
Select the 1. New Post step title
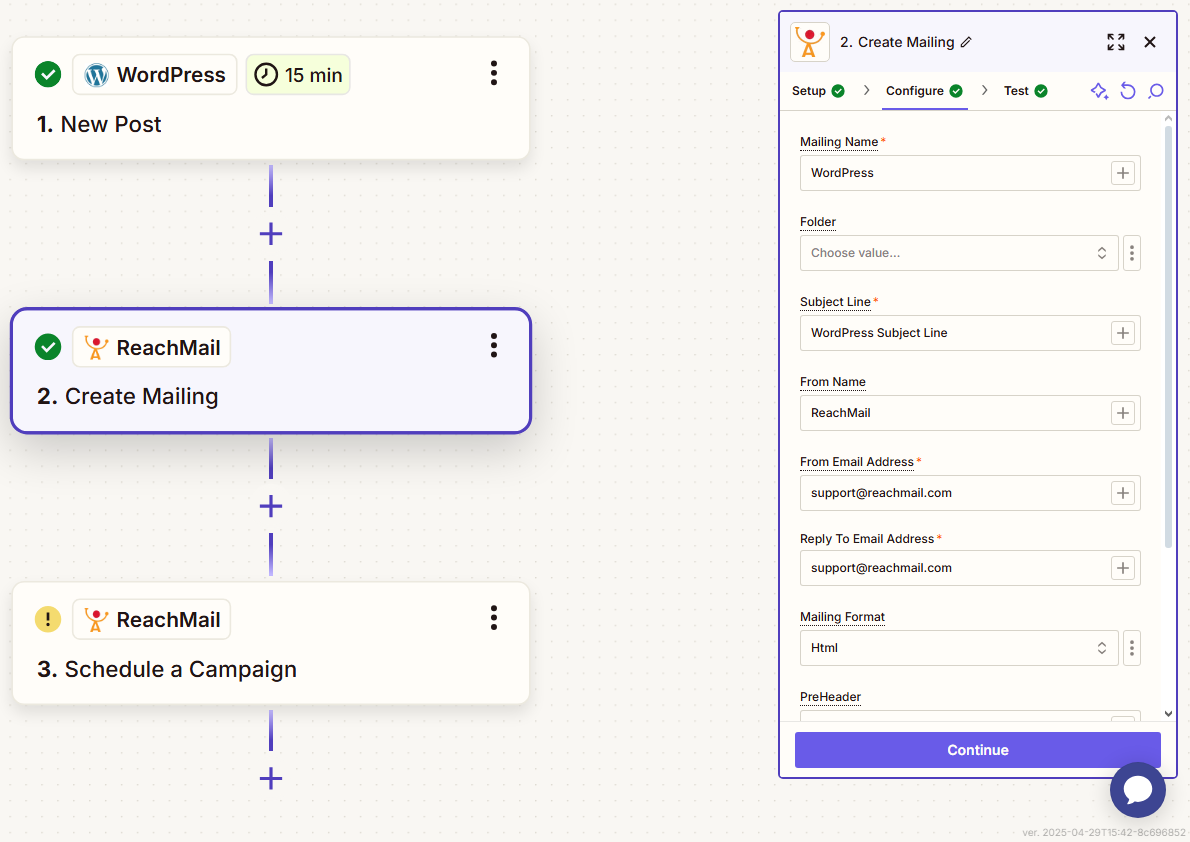(x=99, y=124)
